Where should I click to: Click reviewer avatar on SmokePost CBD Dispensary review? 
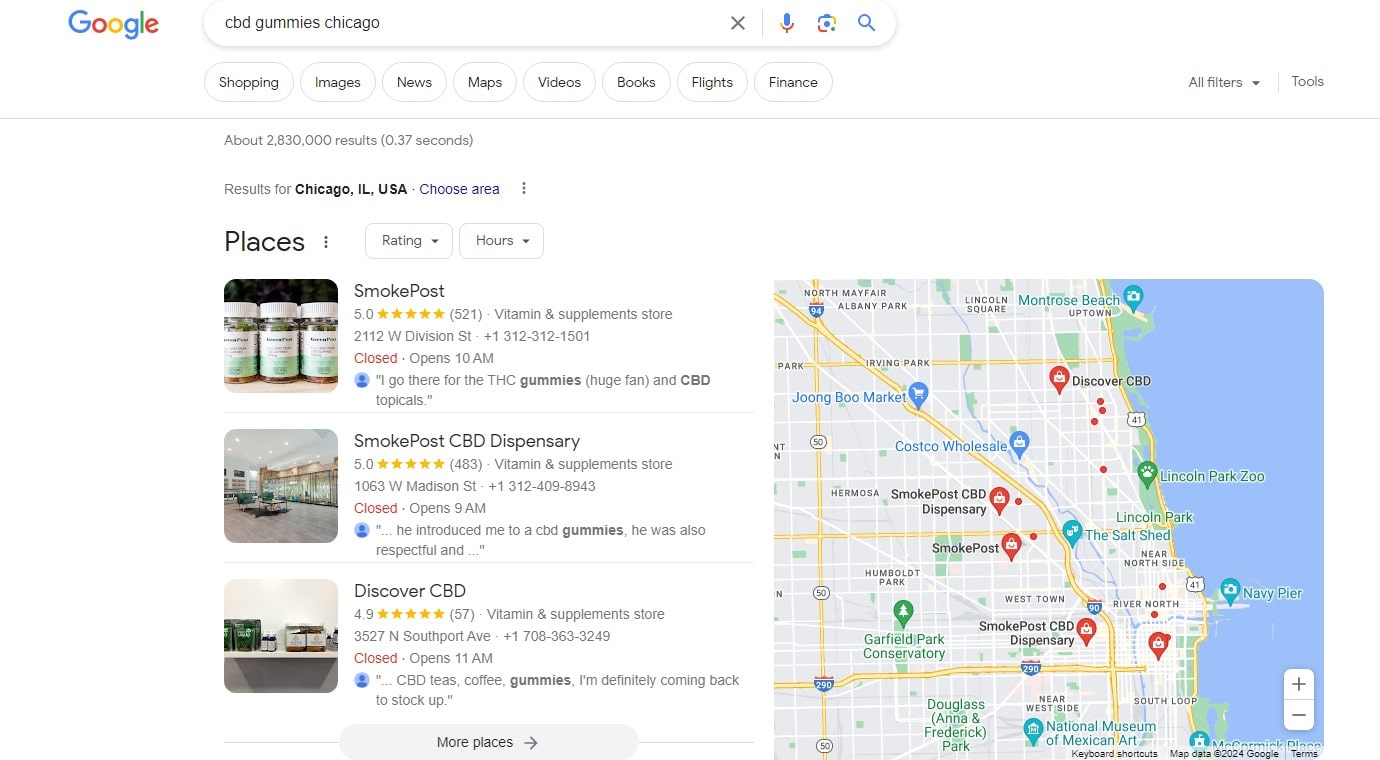coord(362,530)
